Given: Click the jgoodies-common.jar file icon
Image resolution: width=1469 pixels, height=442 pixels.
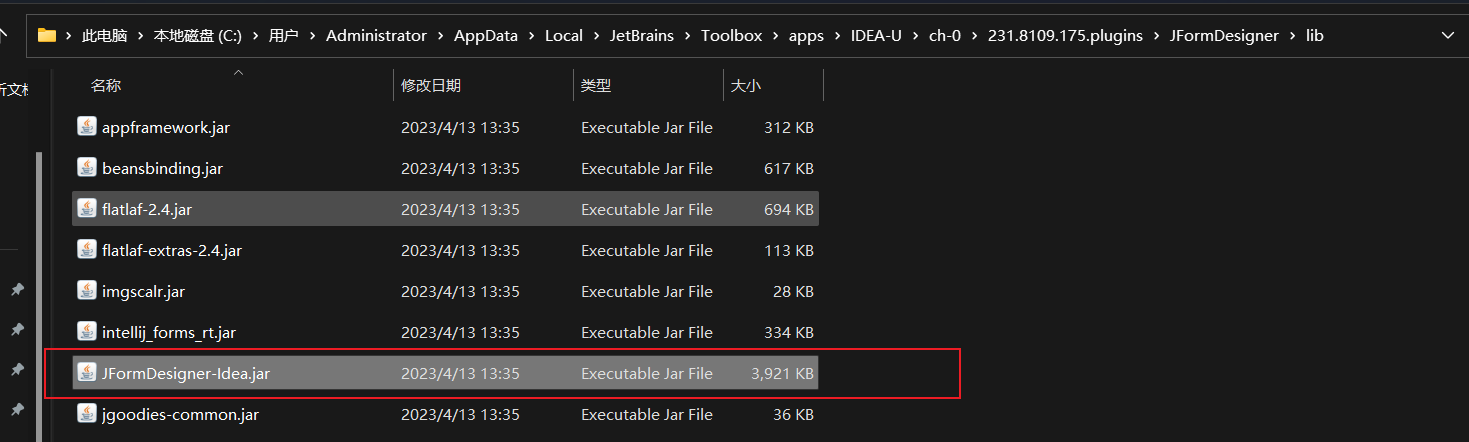Looking at the screenshot, I should pyautogui.click(x=87, y=414).
